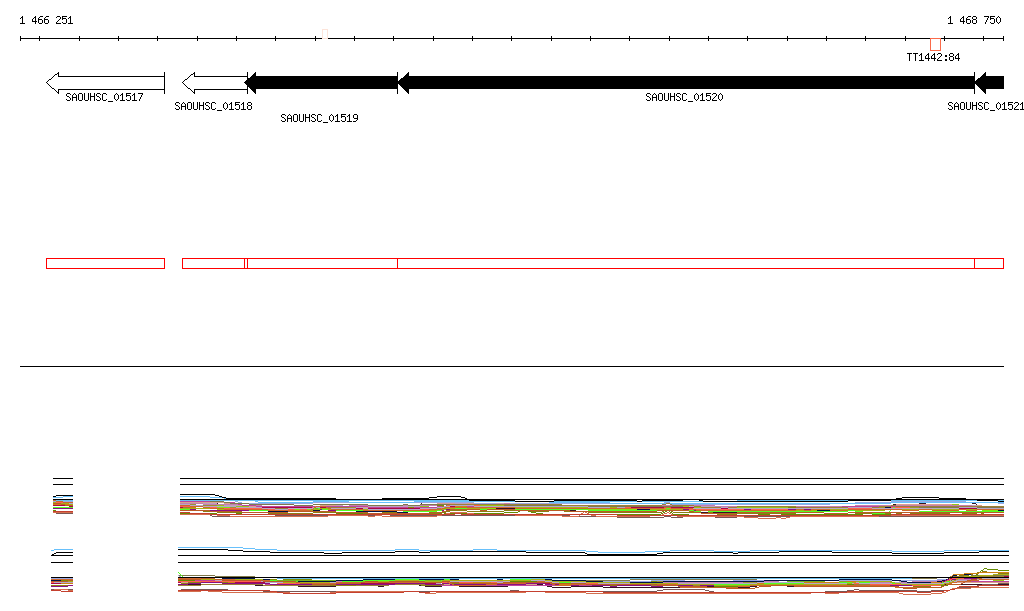Select red outline box under SAOUHSC_01520
Screen dimensions: 1024x611
[686, 264]
